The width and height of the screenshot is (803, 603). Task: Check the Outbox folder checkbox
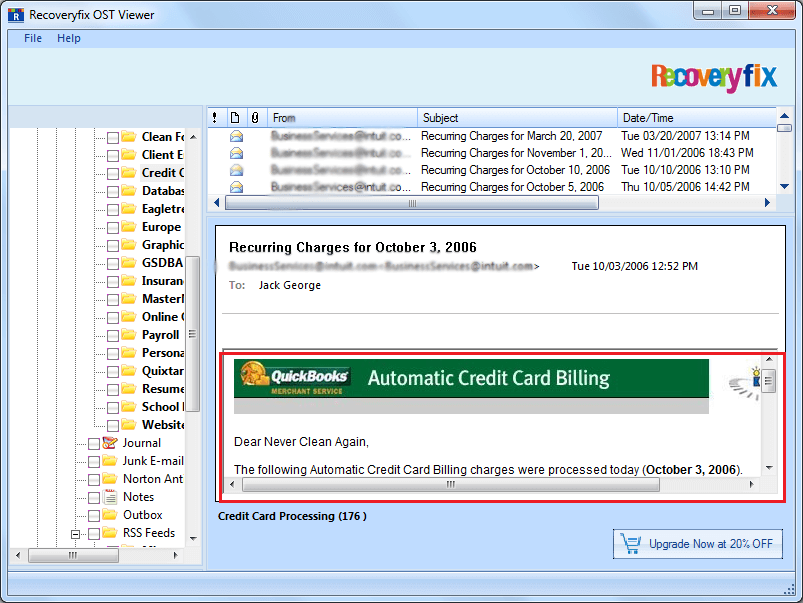coord(94,515)
